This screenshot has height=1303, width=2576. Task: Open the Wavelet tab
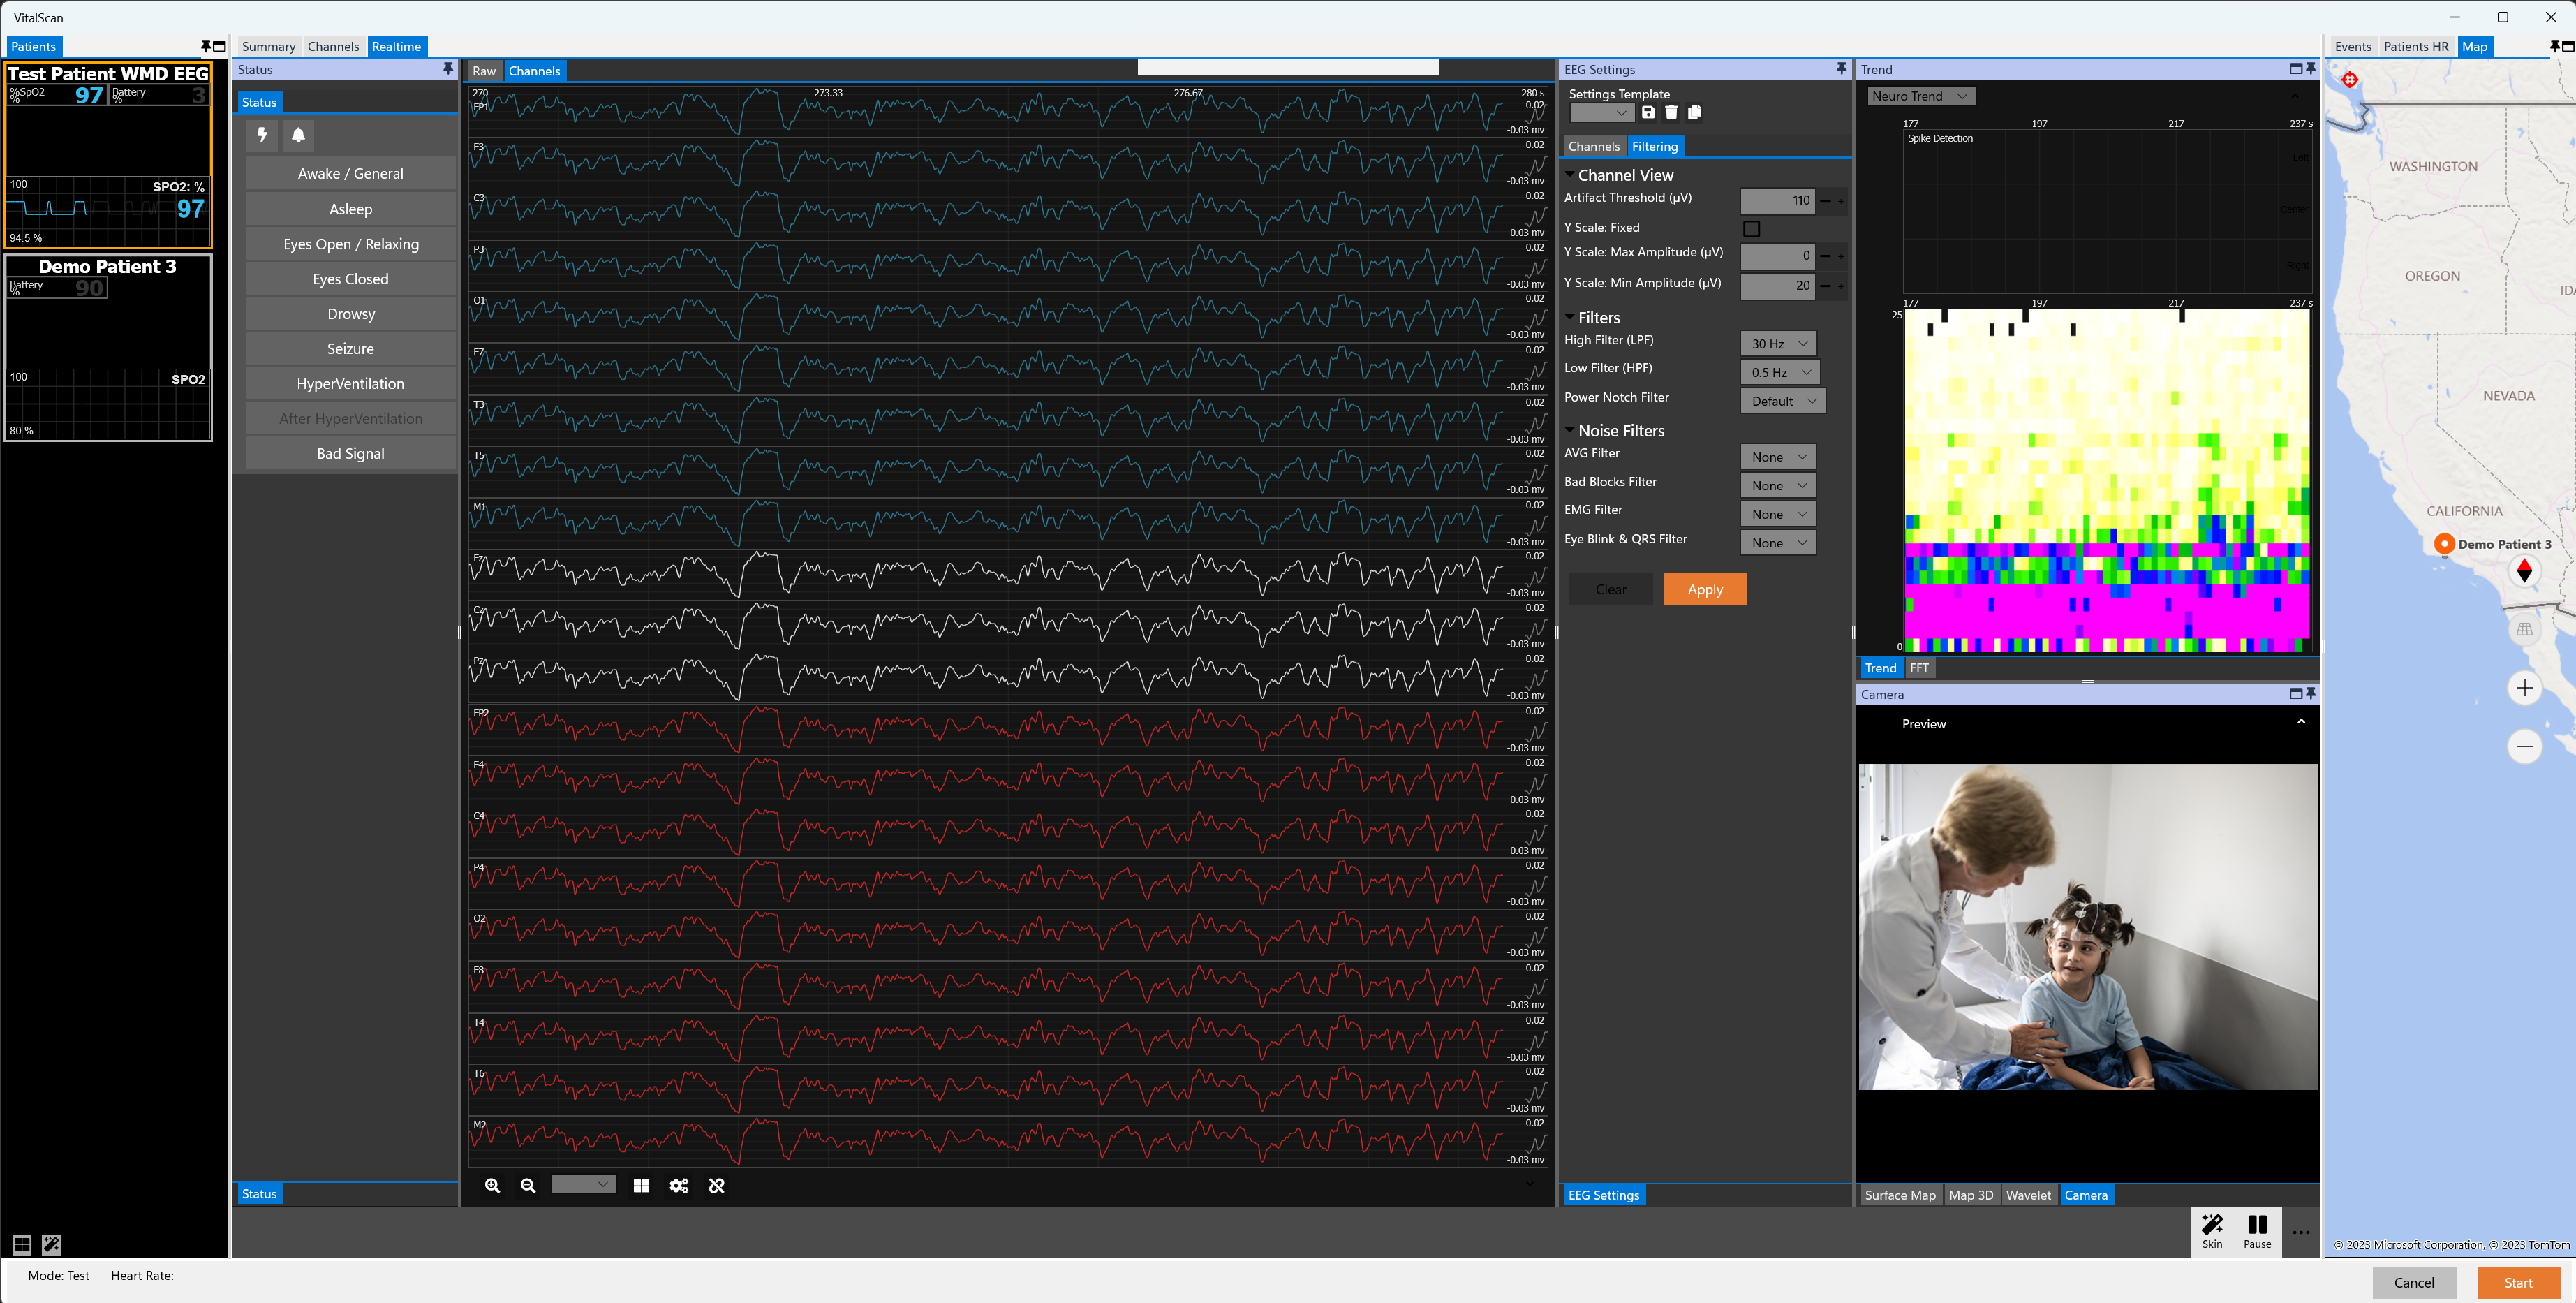(2028, 1195)
